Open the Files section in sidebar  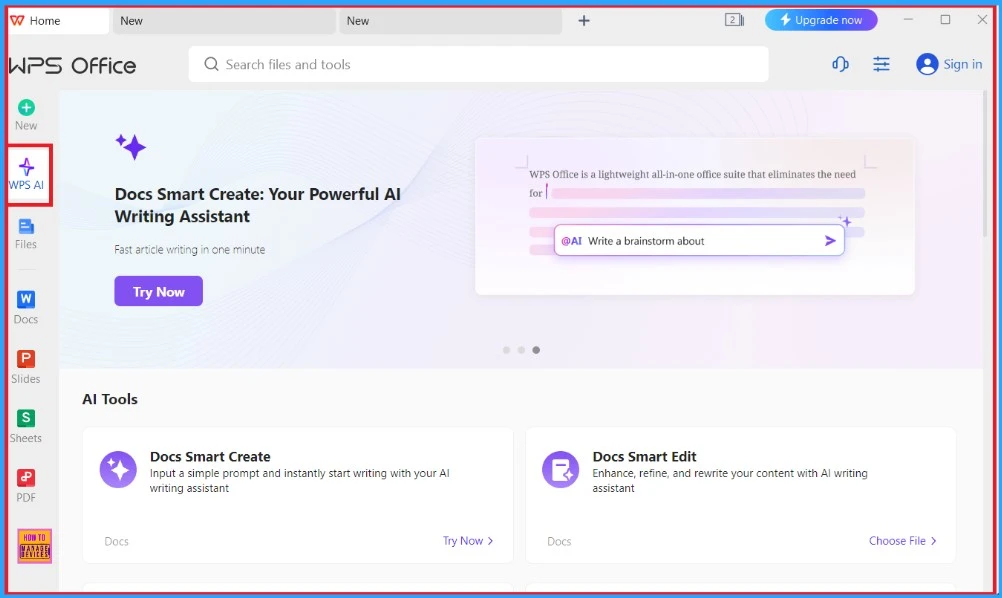click(x=26, y=234)
